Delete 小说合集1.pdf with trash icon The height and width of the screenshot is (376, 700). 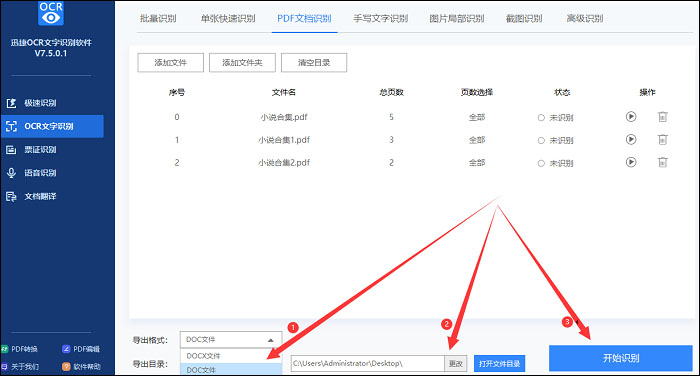pyautogui.click(x=662, y=139)
